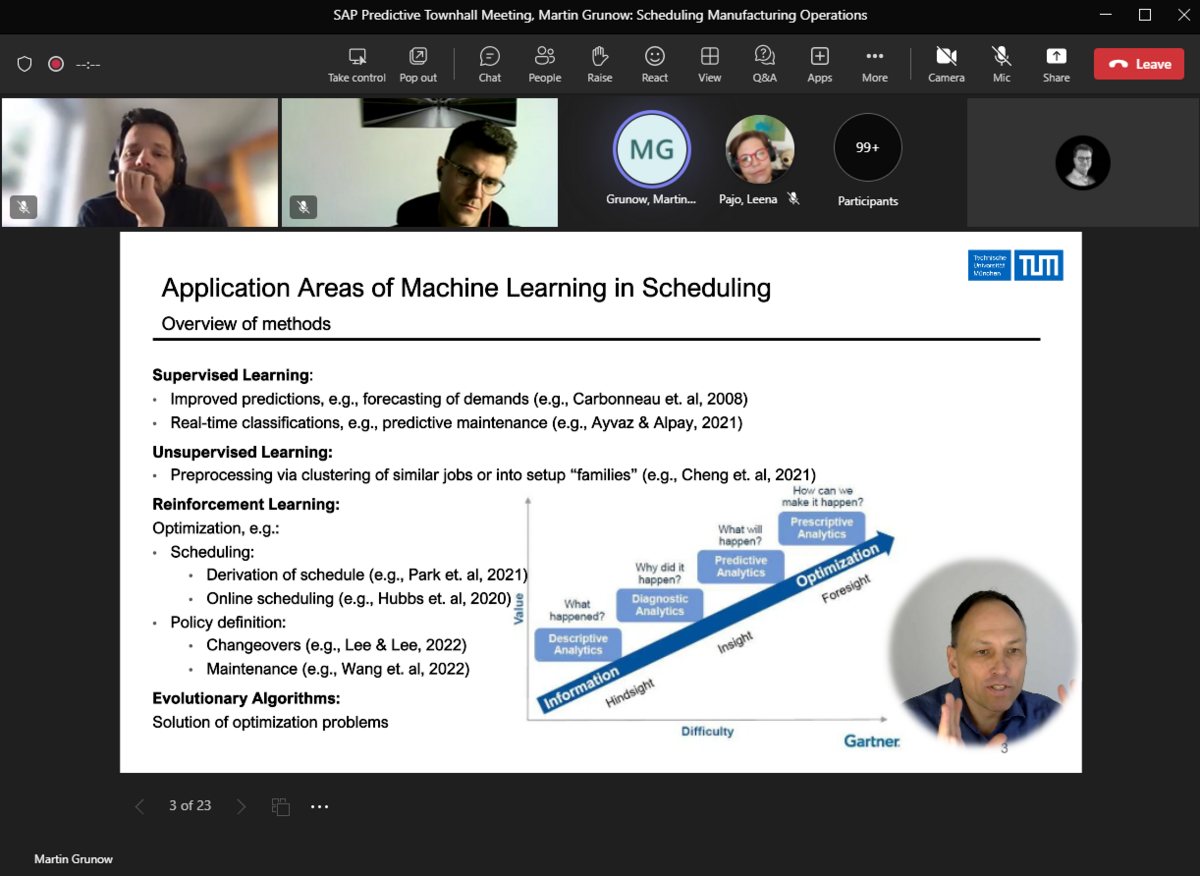Raise your hand

(x=599, y=64)
